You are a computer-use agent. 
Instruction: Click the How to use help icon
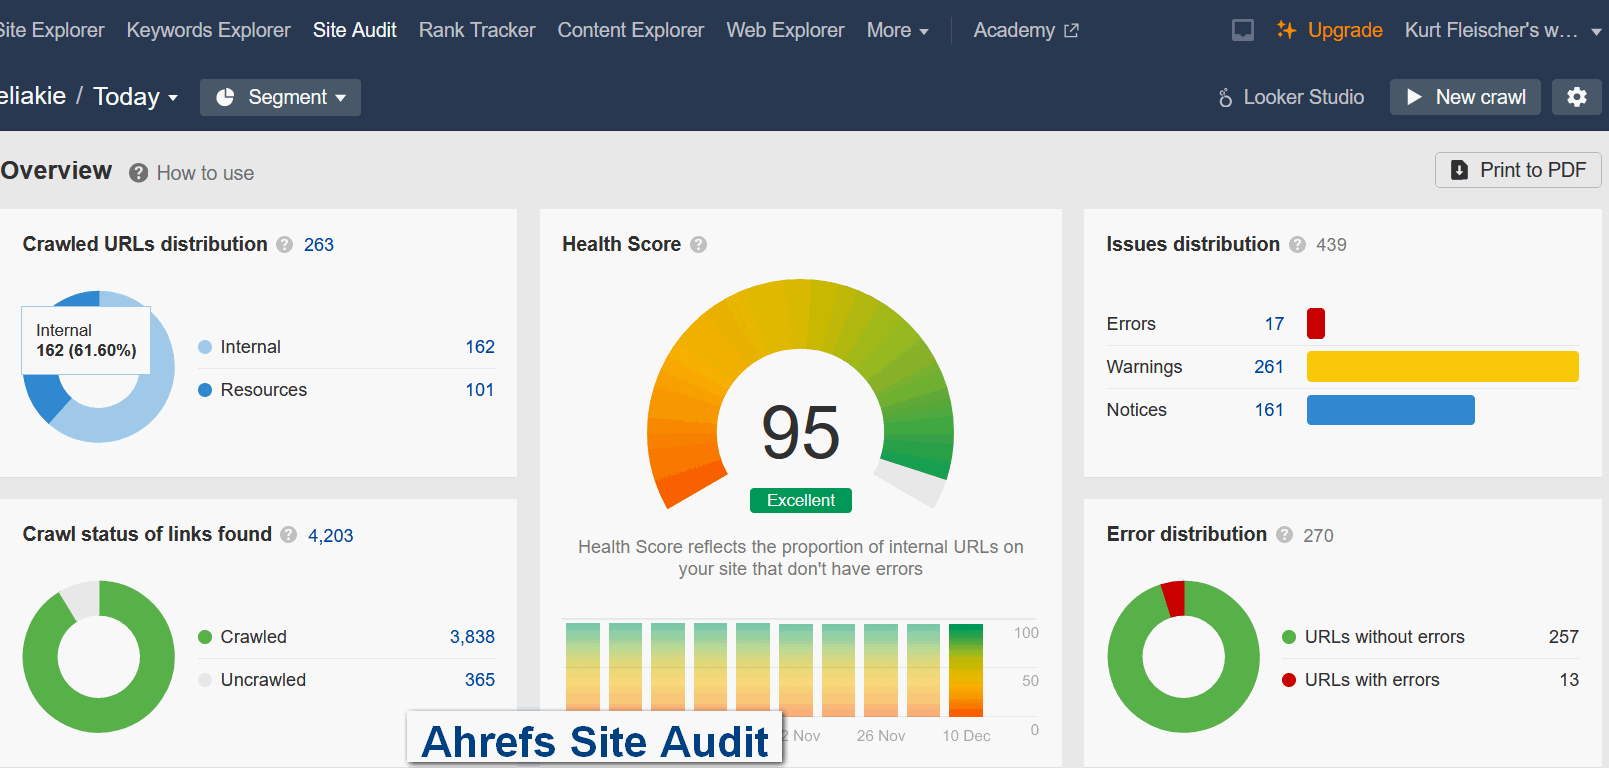139,173
